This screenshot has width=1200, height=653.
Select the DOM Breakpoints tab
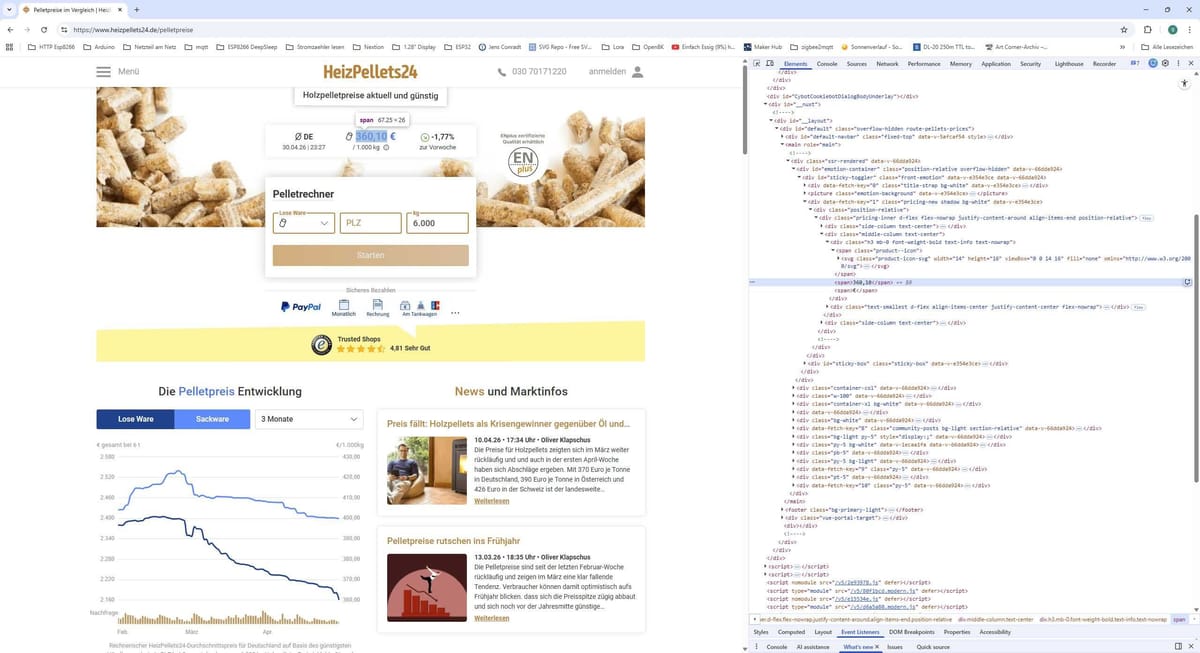pos(912,632)
